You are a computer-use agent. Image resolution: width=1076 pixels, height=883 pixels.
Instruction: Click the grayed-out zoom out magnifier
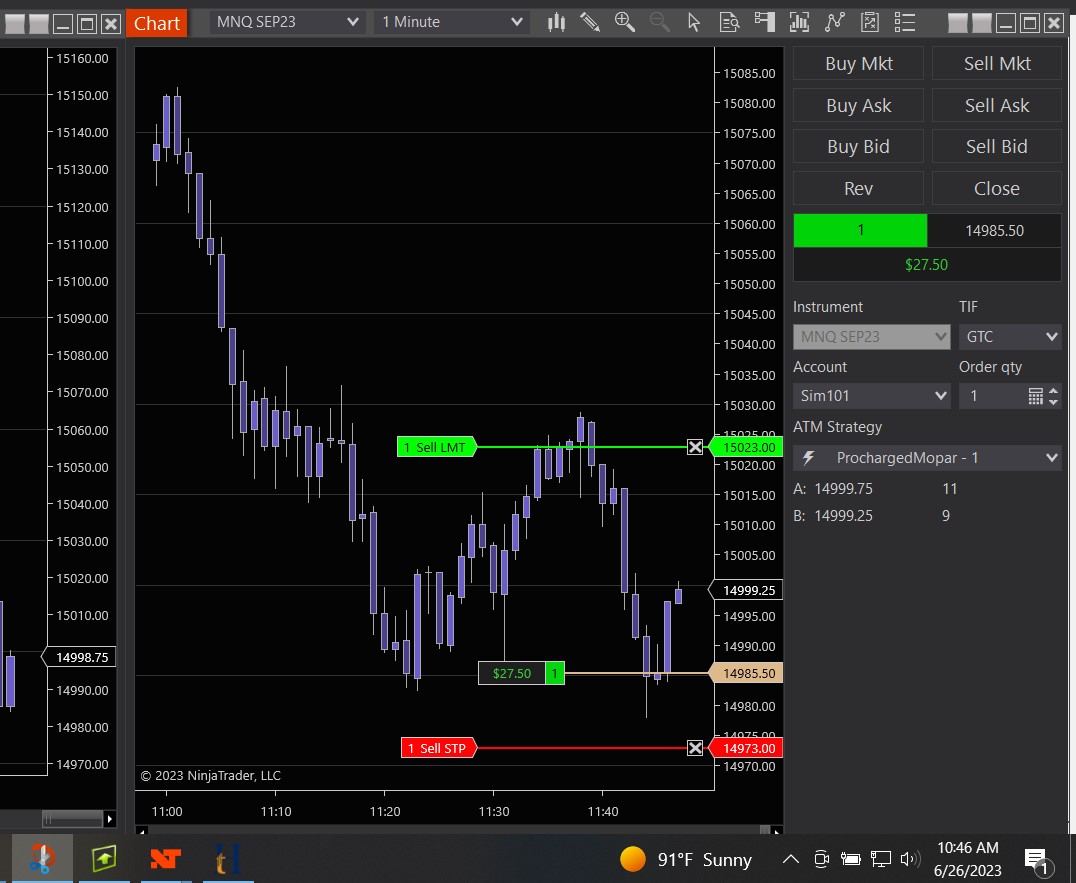coord(659,22)
